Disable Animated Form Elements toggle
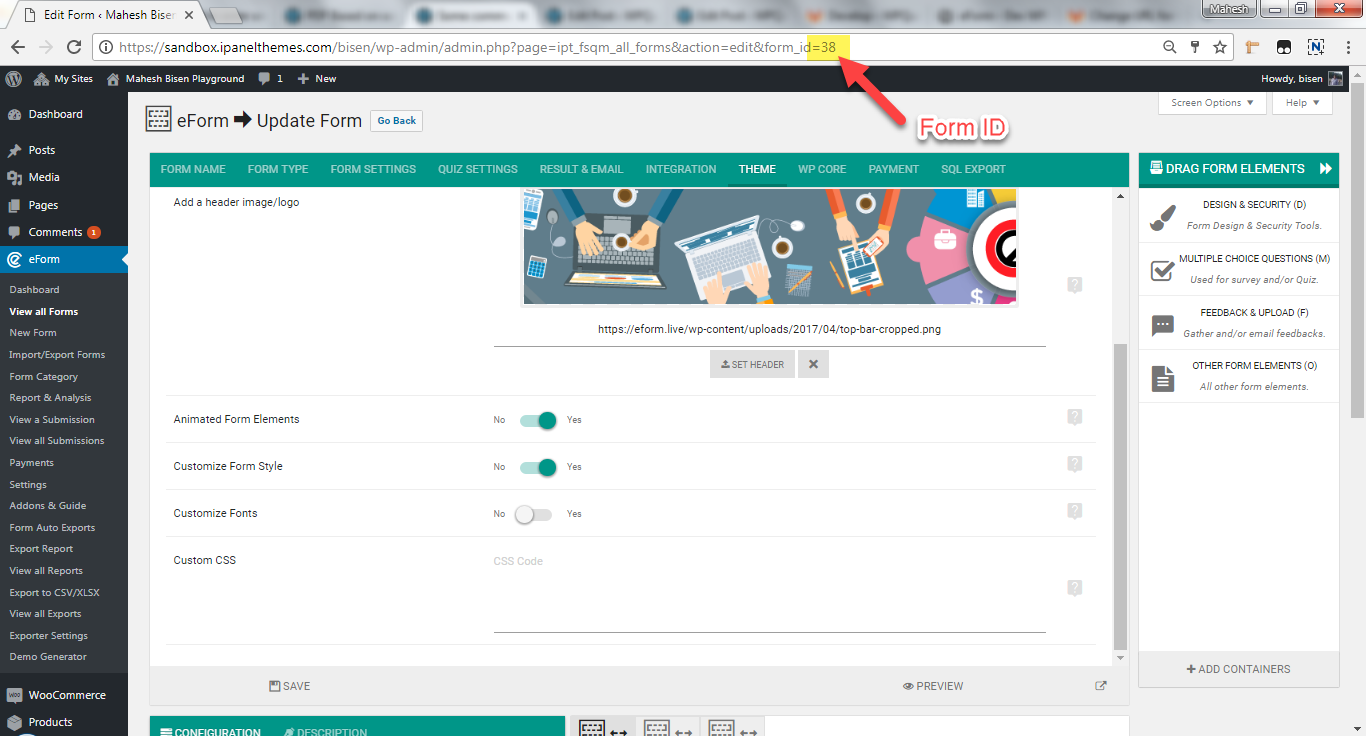This screenshot has width=1366, height=736. tap(537, 420)
